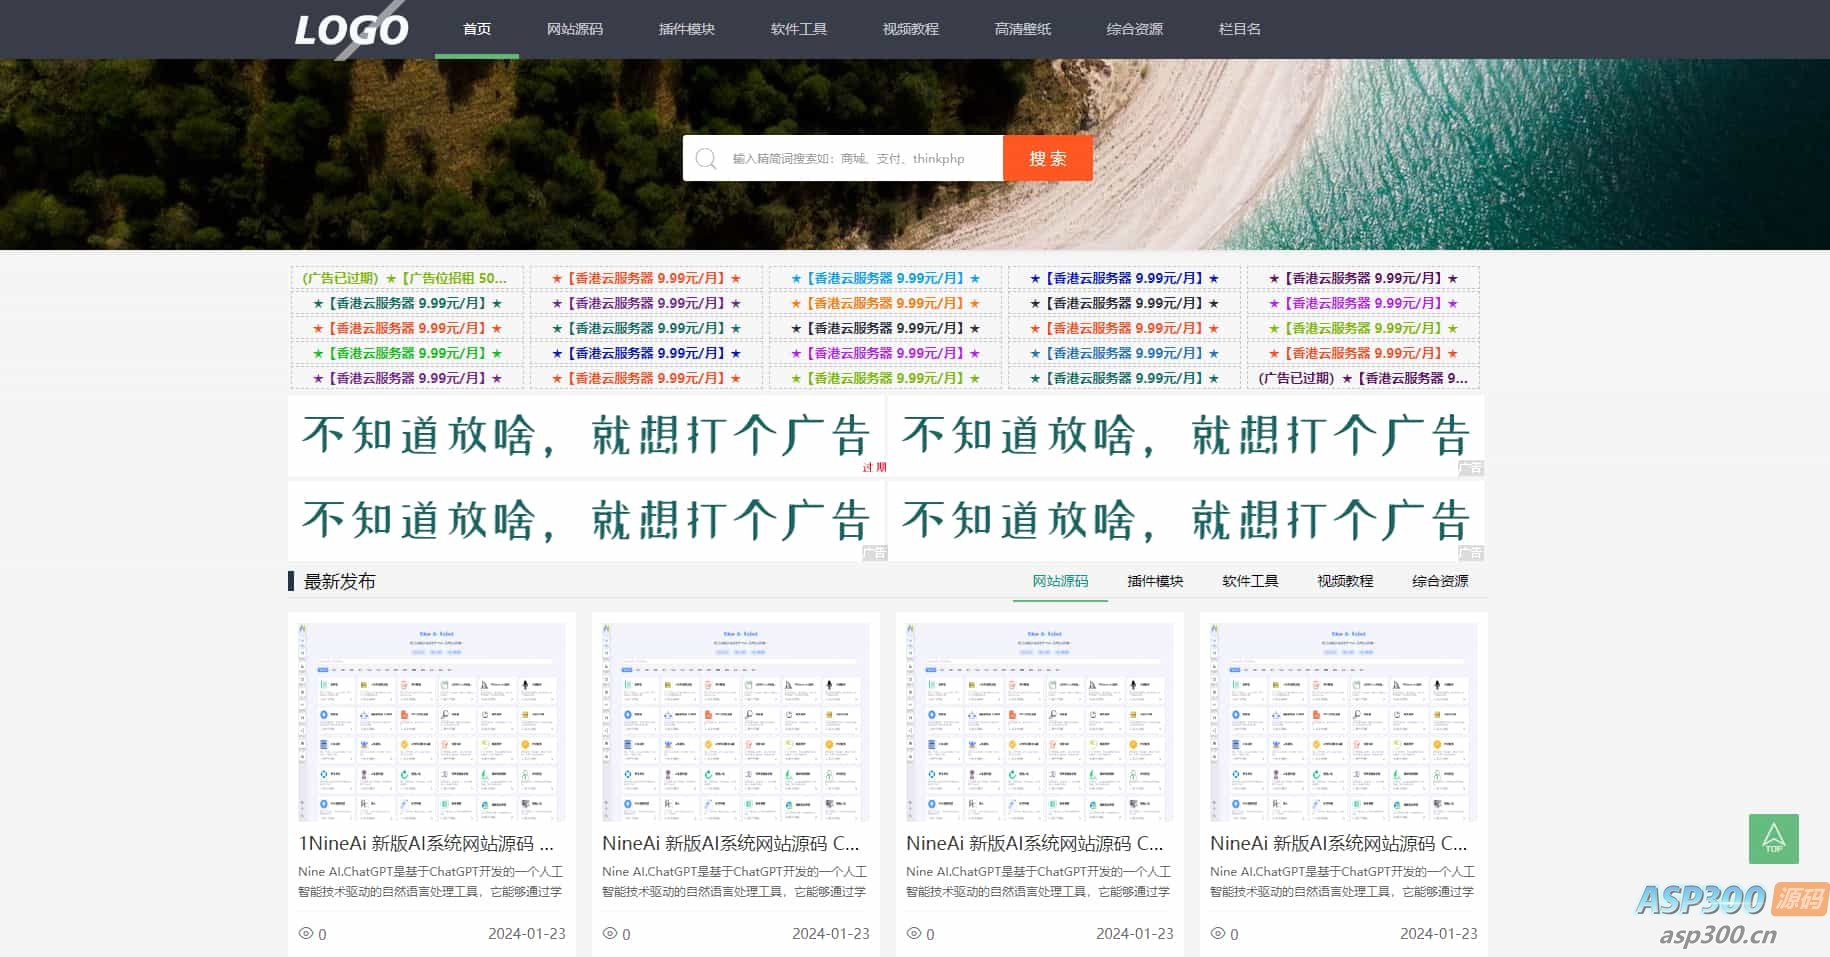Open the 广告位招租 ad link
1830x957 pixels.
tap(406, 278)
